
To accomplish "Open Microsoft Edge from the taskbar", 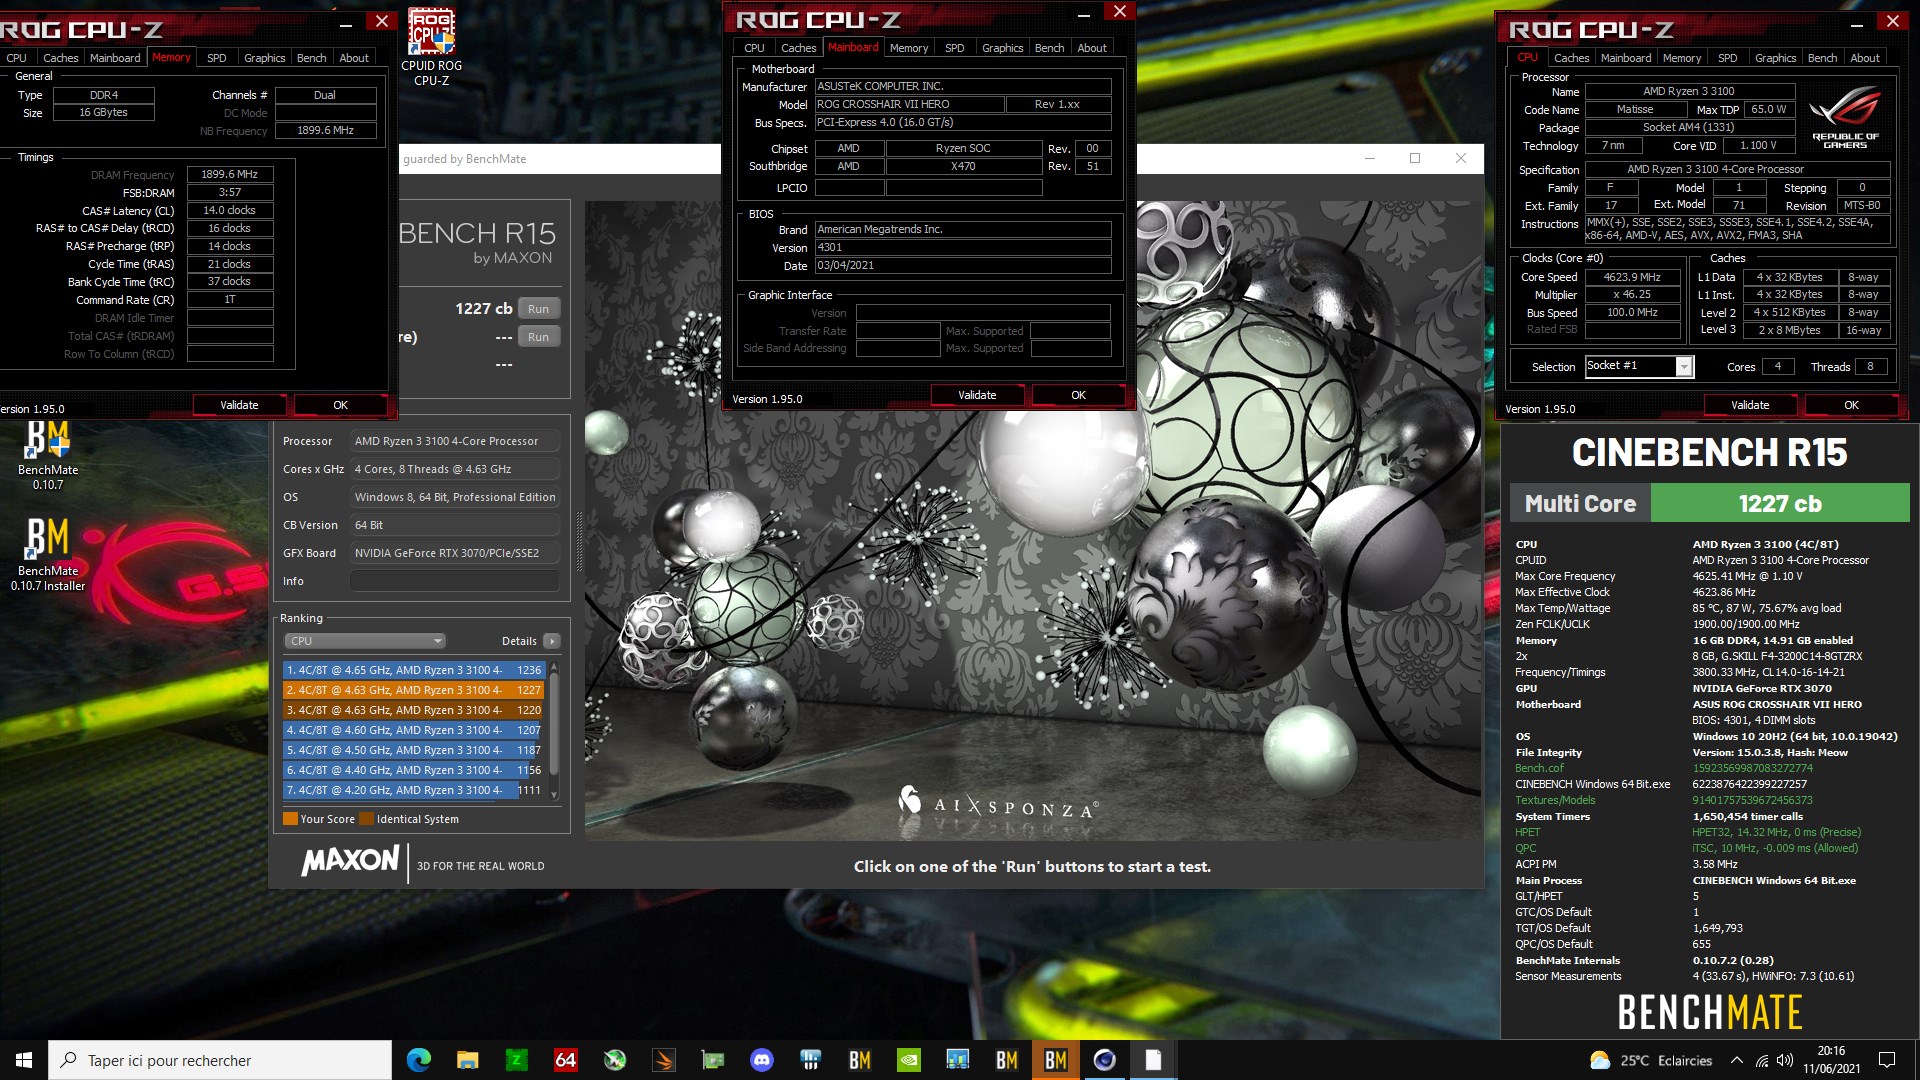I will coord(418,1060).
